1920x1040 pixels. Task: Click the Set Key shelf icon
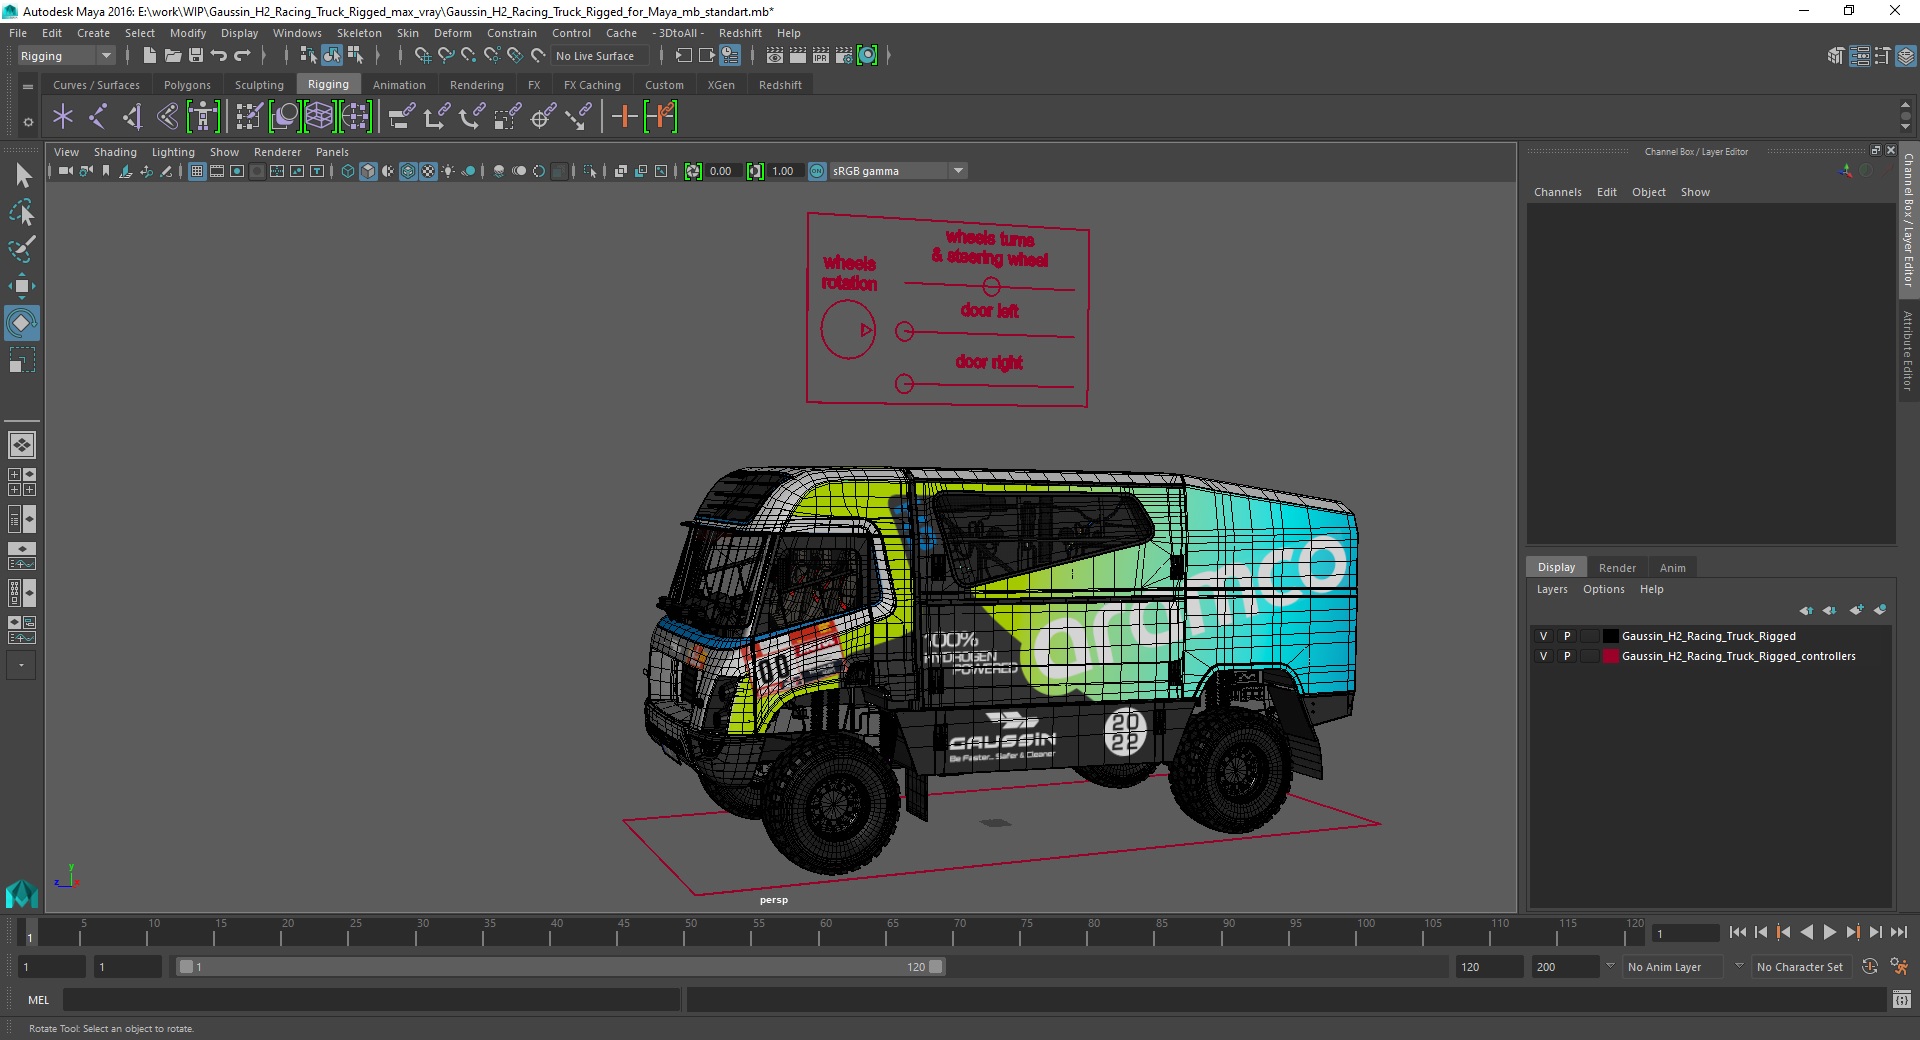click(x=625, y=117)
